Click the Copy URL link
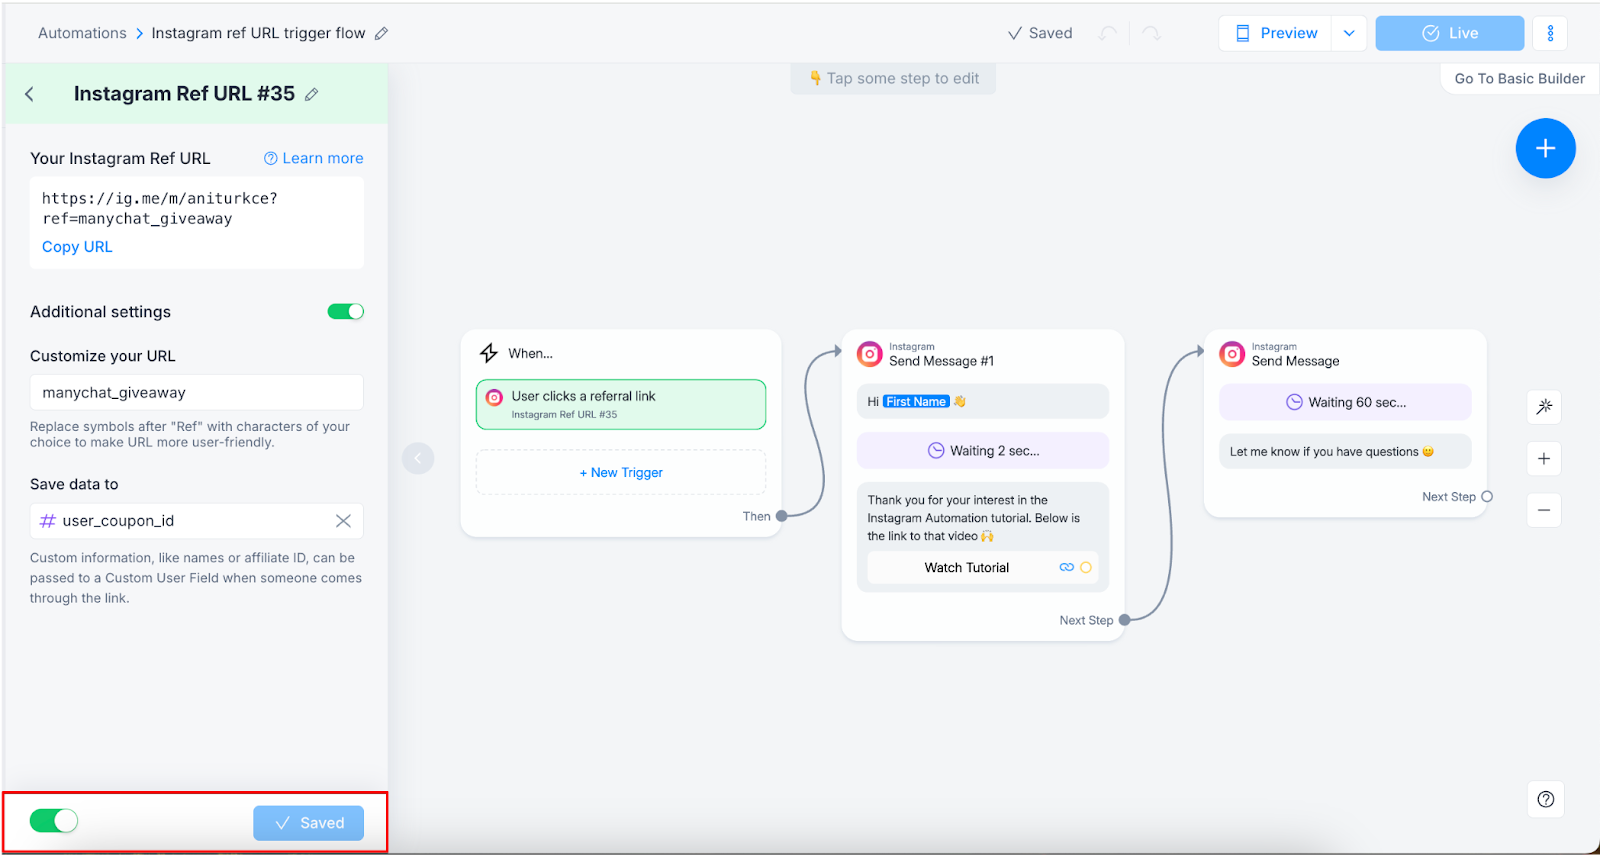1600x855 pixels. (77, 247)
